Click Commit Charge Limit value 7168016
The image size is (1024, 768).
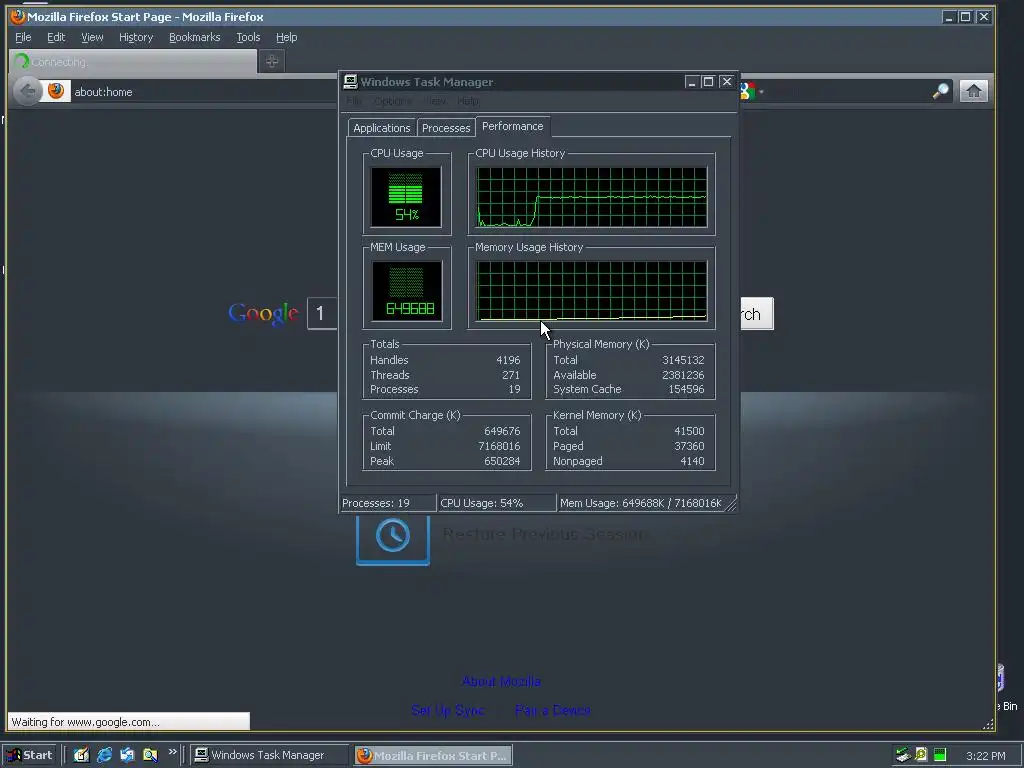(x=499, y=446)
